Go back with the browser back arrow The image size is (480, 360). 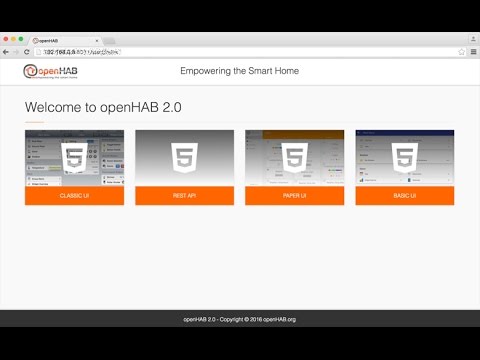(x=5, y=52)
